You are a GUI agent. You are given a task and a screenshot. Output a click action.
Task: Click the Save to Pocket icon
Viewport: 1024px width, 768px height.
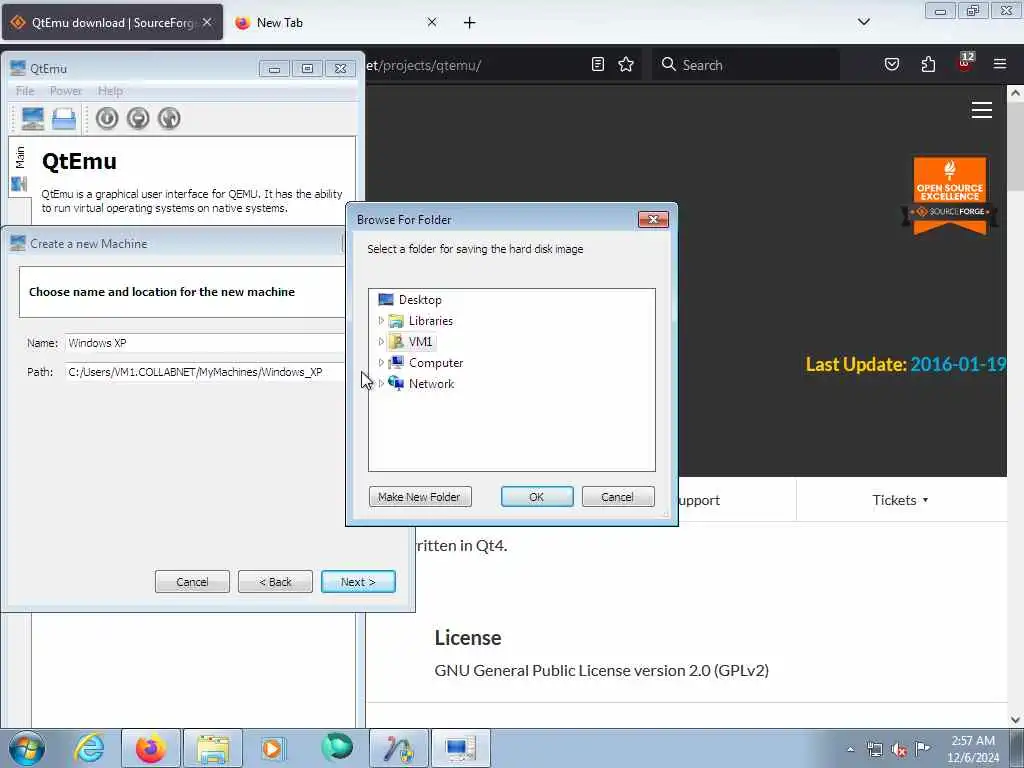892,64
